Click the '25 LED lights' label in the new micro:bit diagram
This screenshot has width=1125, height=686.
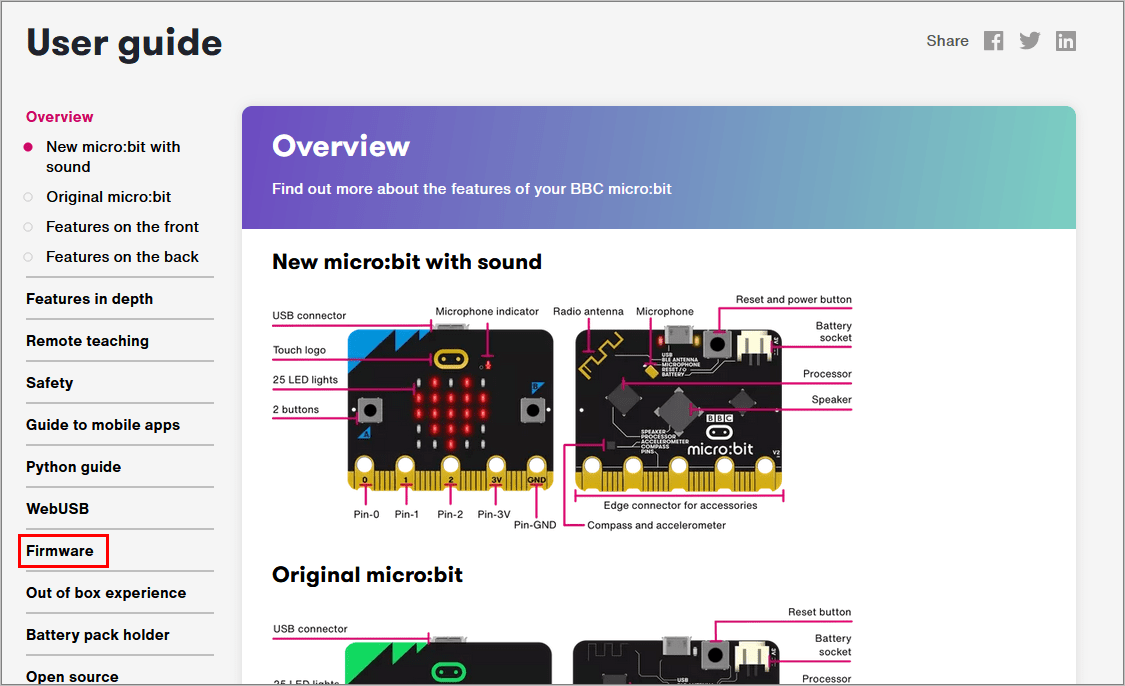point(305,380)
